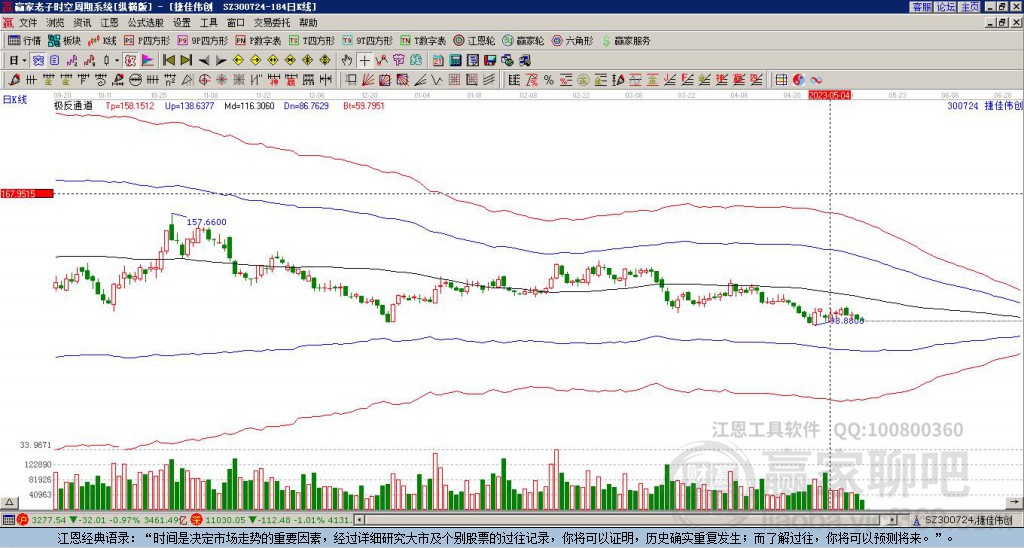Open the 帮助 menu
1024x548 pixels.
[308, 23]
